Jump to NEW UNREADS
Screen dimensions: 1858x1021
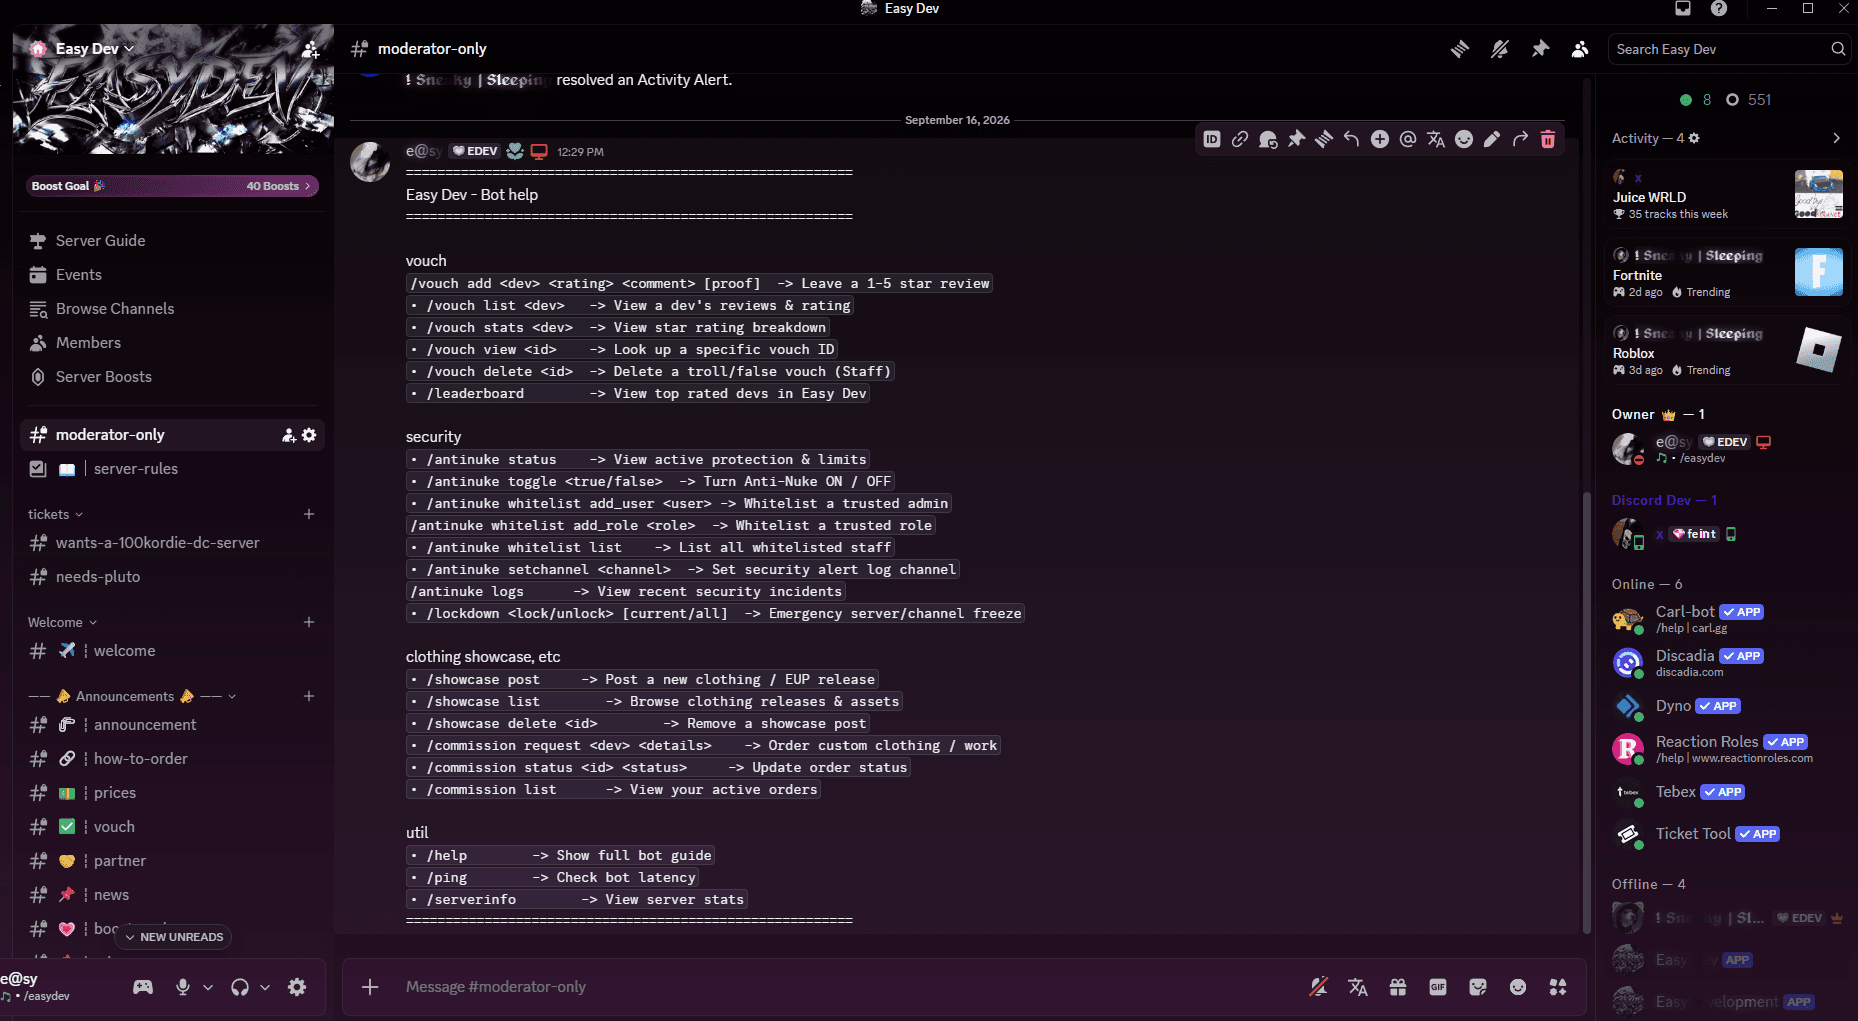click(x=174, y=937)
